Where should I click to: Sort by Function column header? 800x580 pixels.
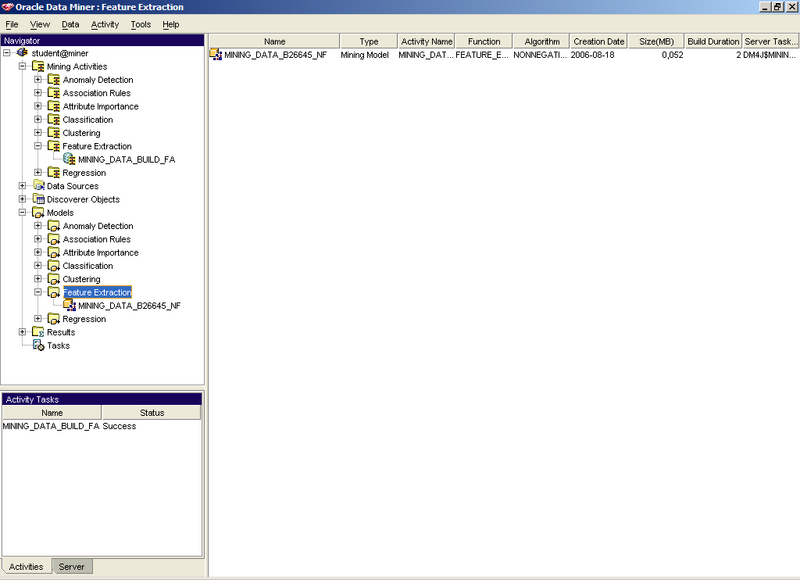484,41
